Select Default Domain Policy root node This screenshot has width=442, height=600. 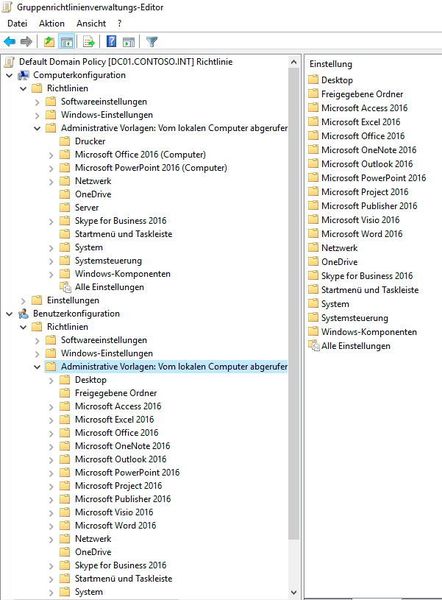[x=126, y=62]
